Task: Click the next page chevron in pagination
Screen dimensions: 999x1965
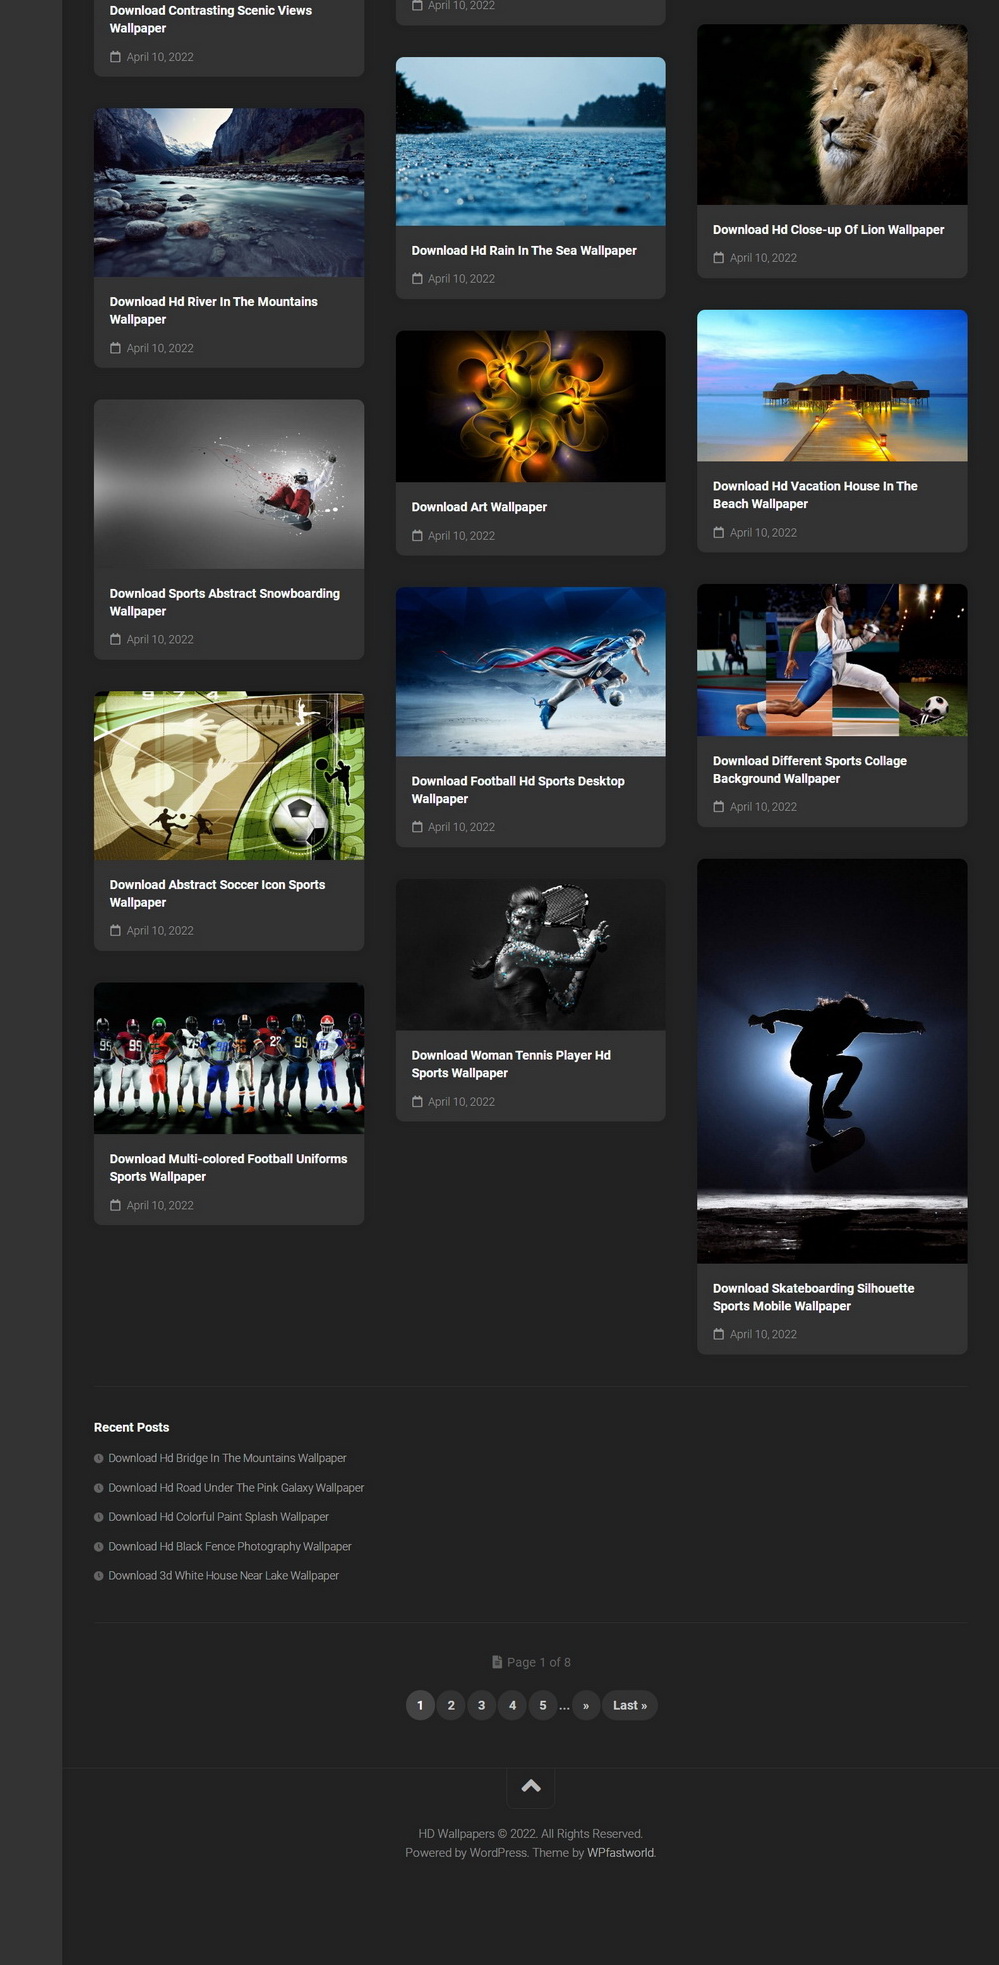Action: 586,1706
